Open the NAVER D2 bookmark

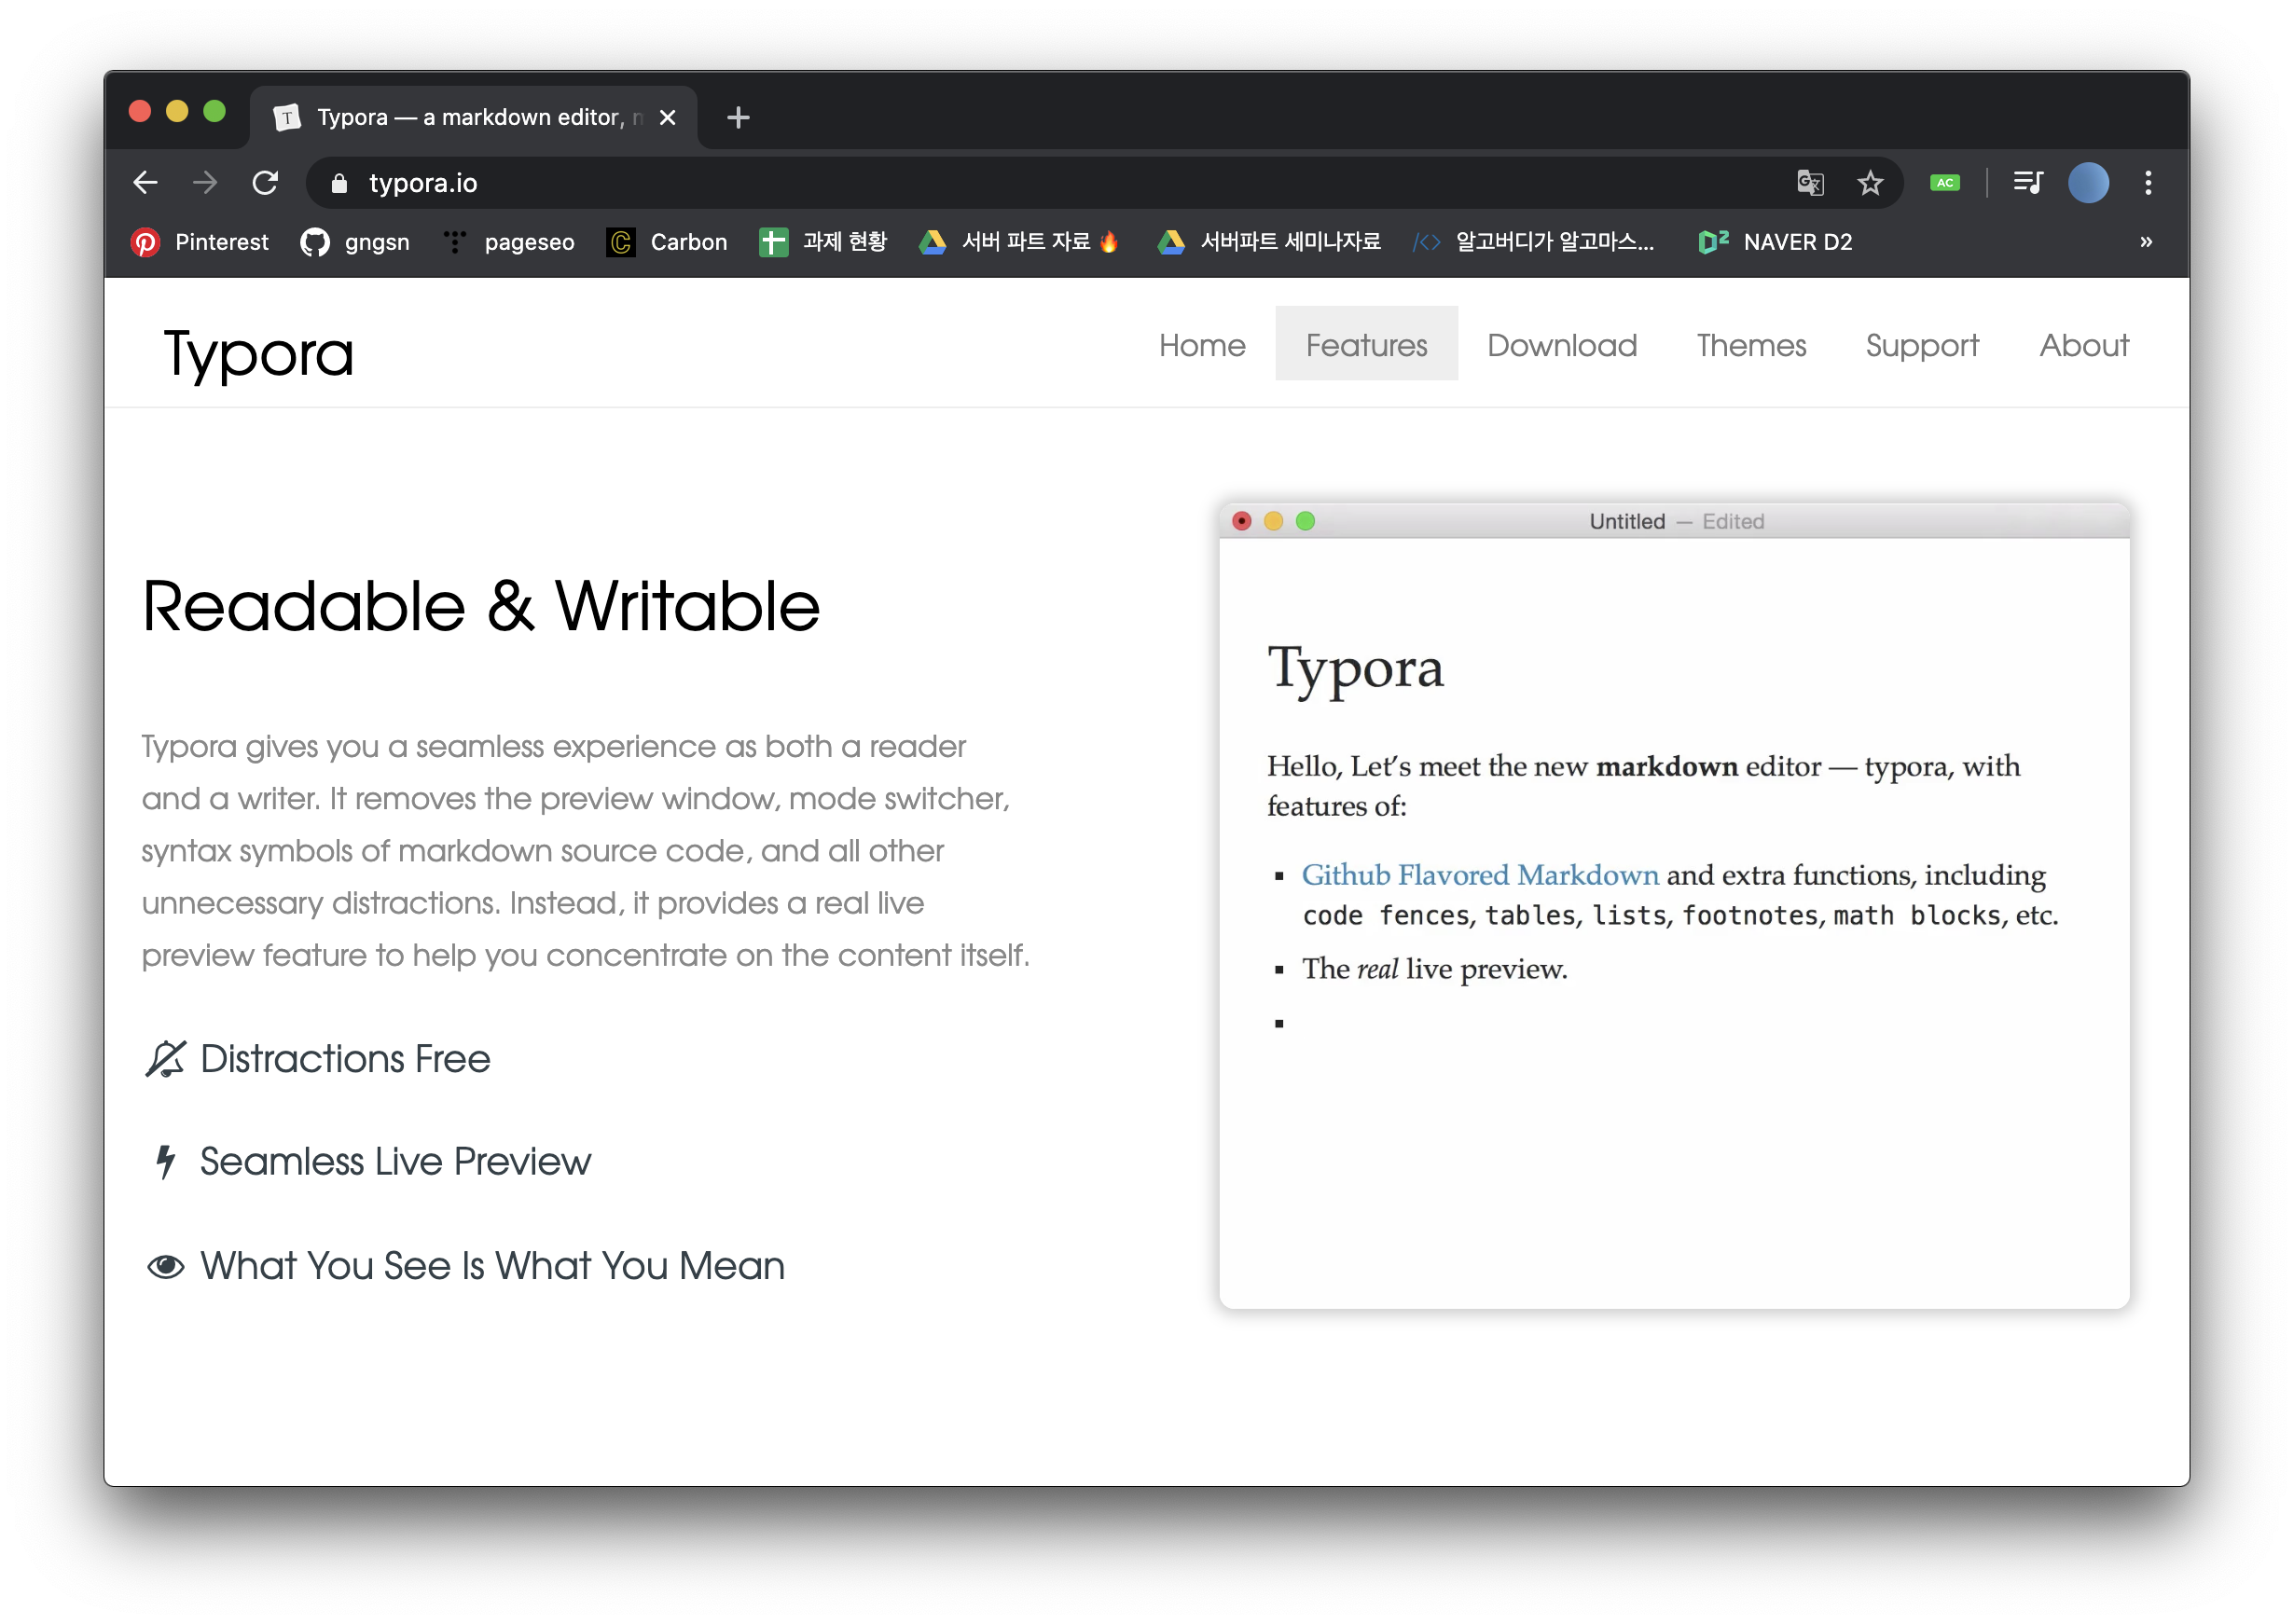(x=1776, y=242)
